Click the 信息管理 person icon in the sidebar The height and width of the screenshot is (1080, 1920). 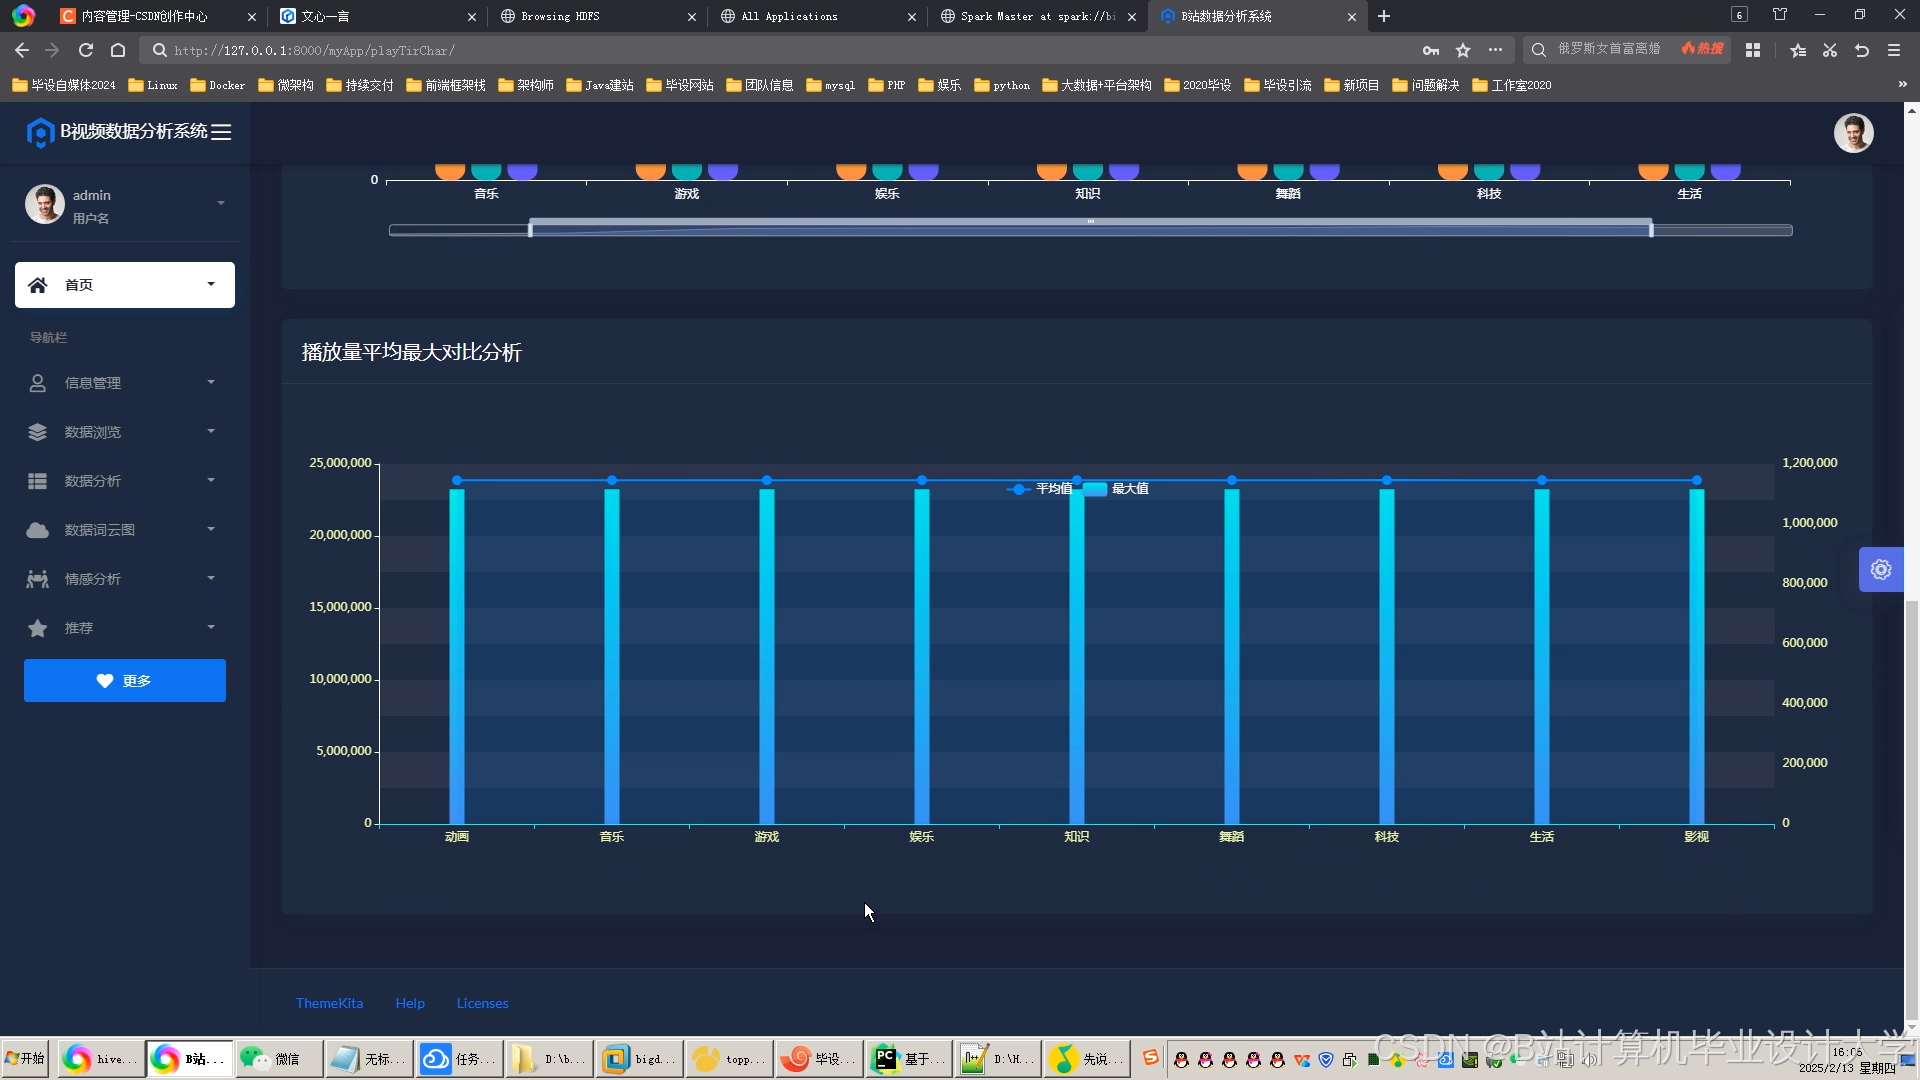pyautogui.click(x=38, y=383)
